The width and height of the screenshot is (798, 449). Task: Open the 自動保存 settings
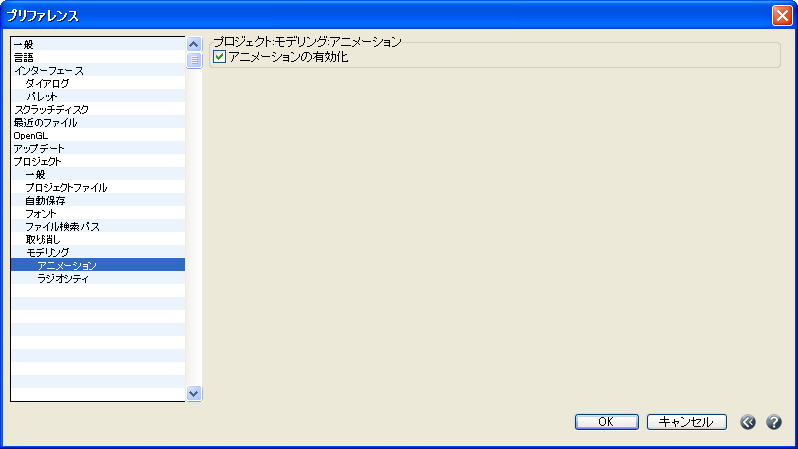coord(98,200)
